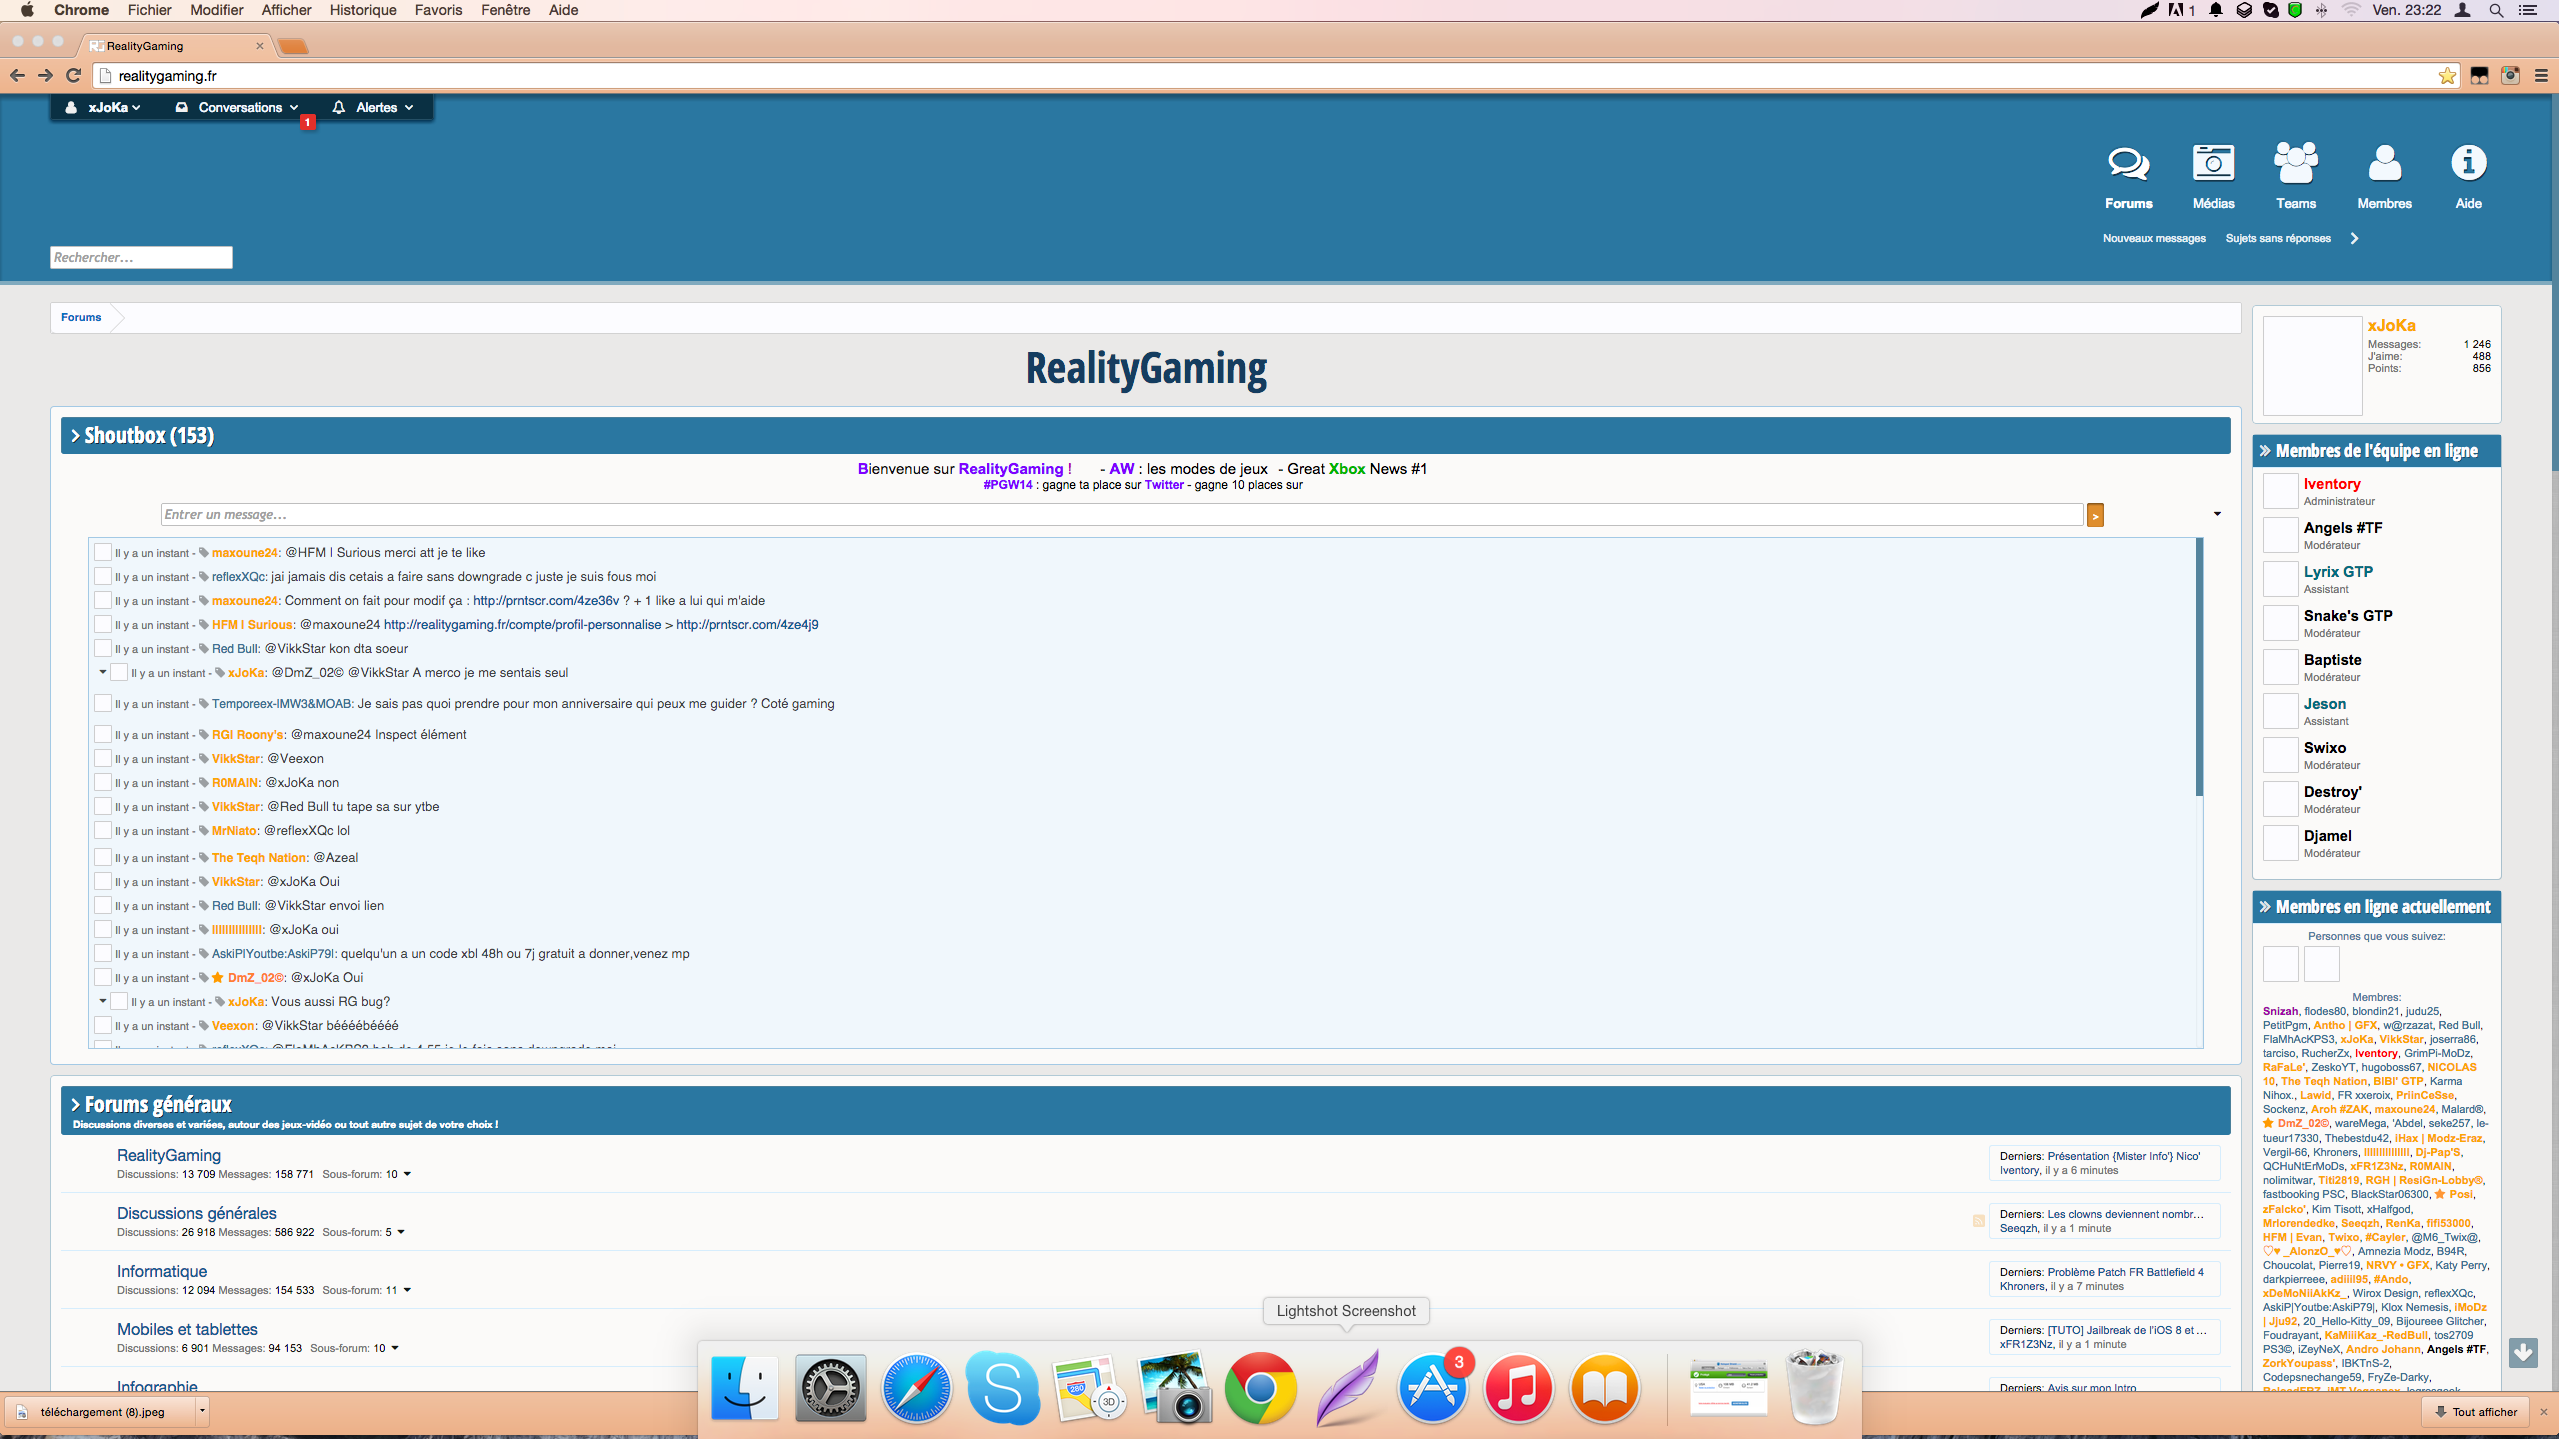Open Finder from the dock
The width and height of the screenshot is (2559, 1439).
pyautogui.click(x=744, y=1388)
